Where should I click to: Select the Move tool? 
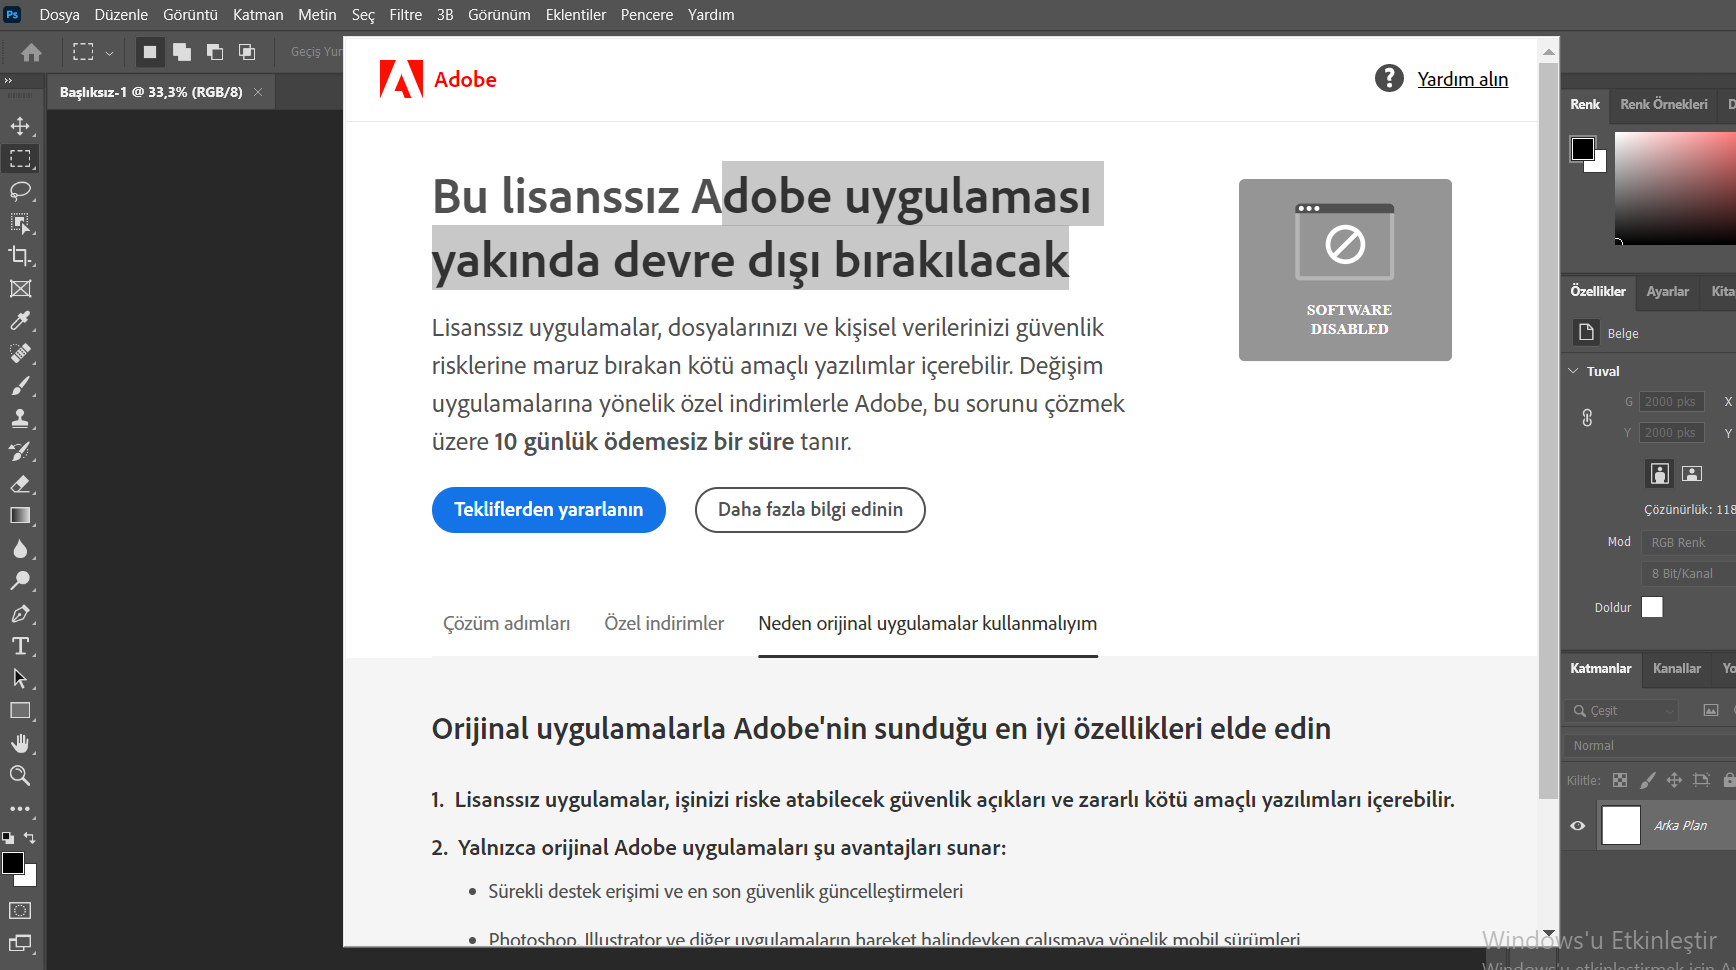click(20, 126)
